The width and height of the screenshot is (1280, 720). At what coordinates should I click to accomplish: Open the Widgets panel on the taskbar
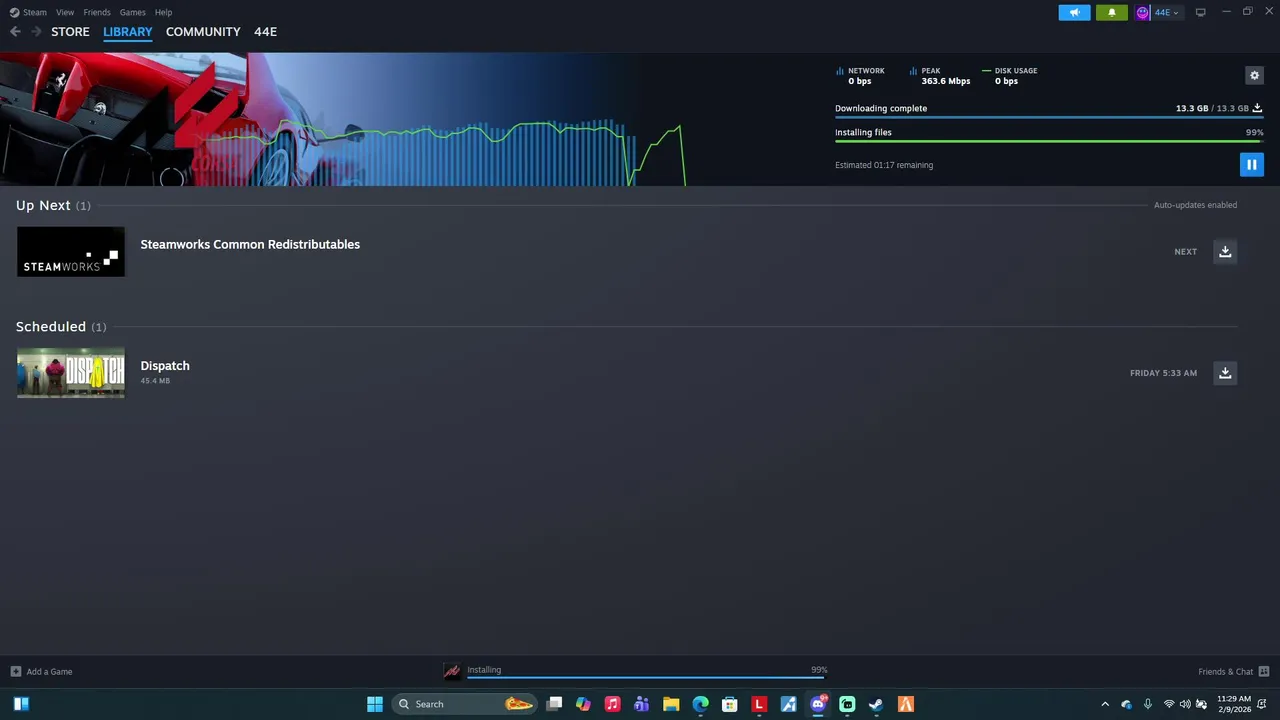click(x=21, y=704)
